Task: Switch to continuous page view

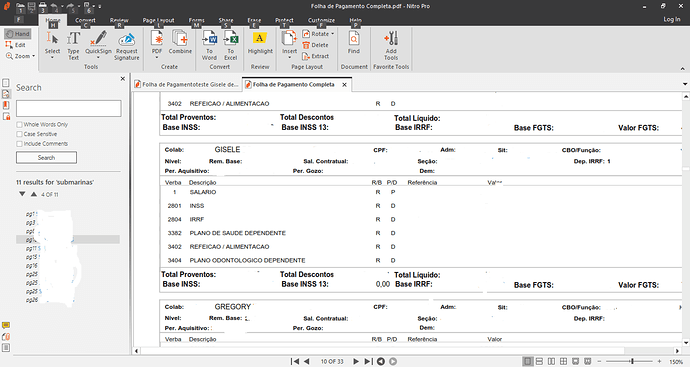Action: (539, 361)
